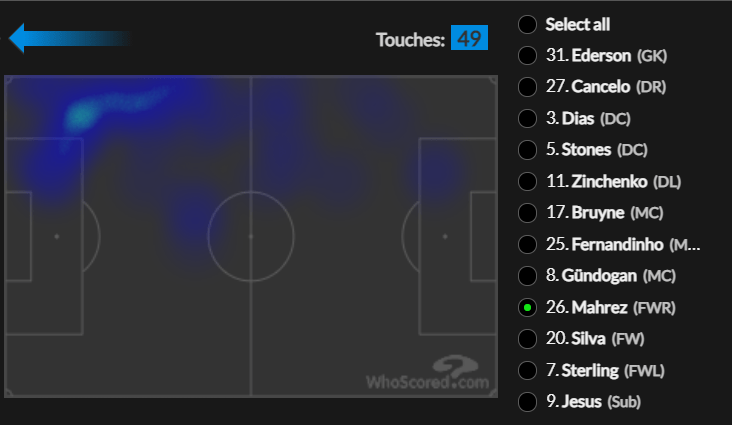732x425 pixels.
Task: Show heatmap for Bruyne (MC)
Action: click(x=528, y=213)
